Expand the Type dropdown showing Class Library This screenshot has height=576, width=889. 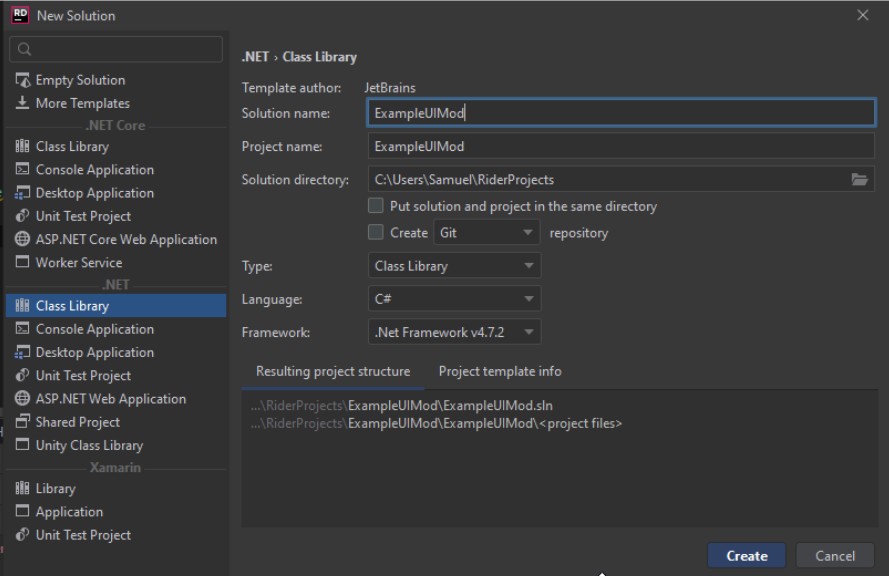[454, 266]
